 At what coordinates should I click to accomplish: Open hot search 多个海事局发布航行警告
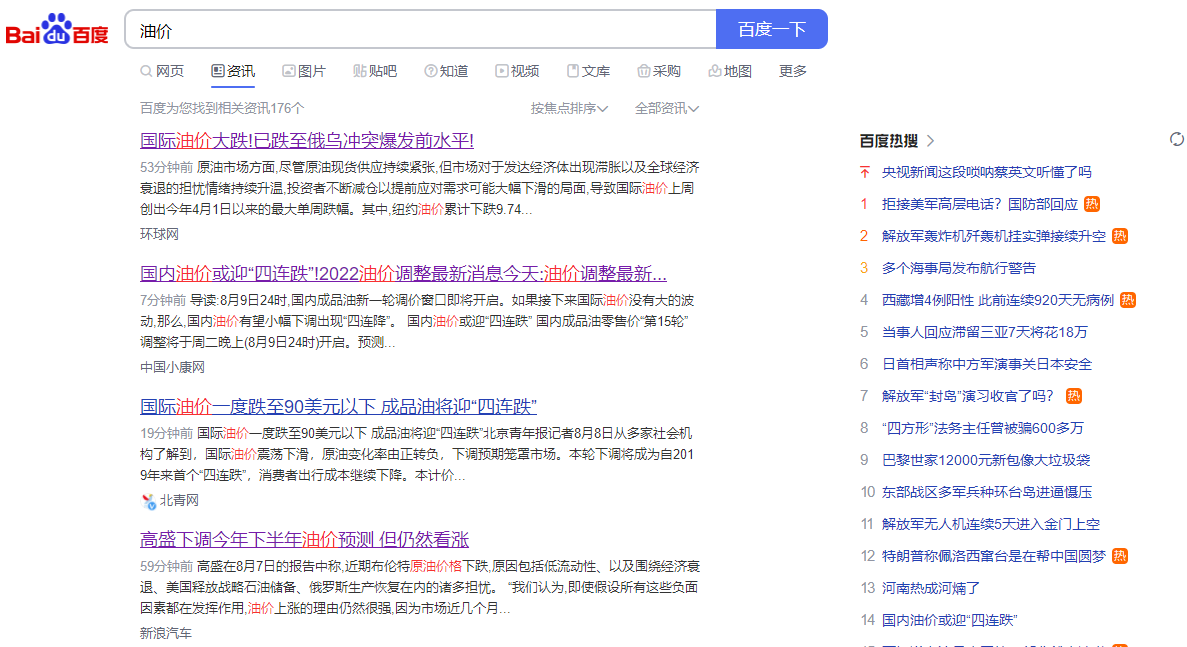959,268
